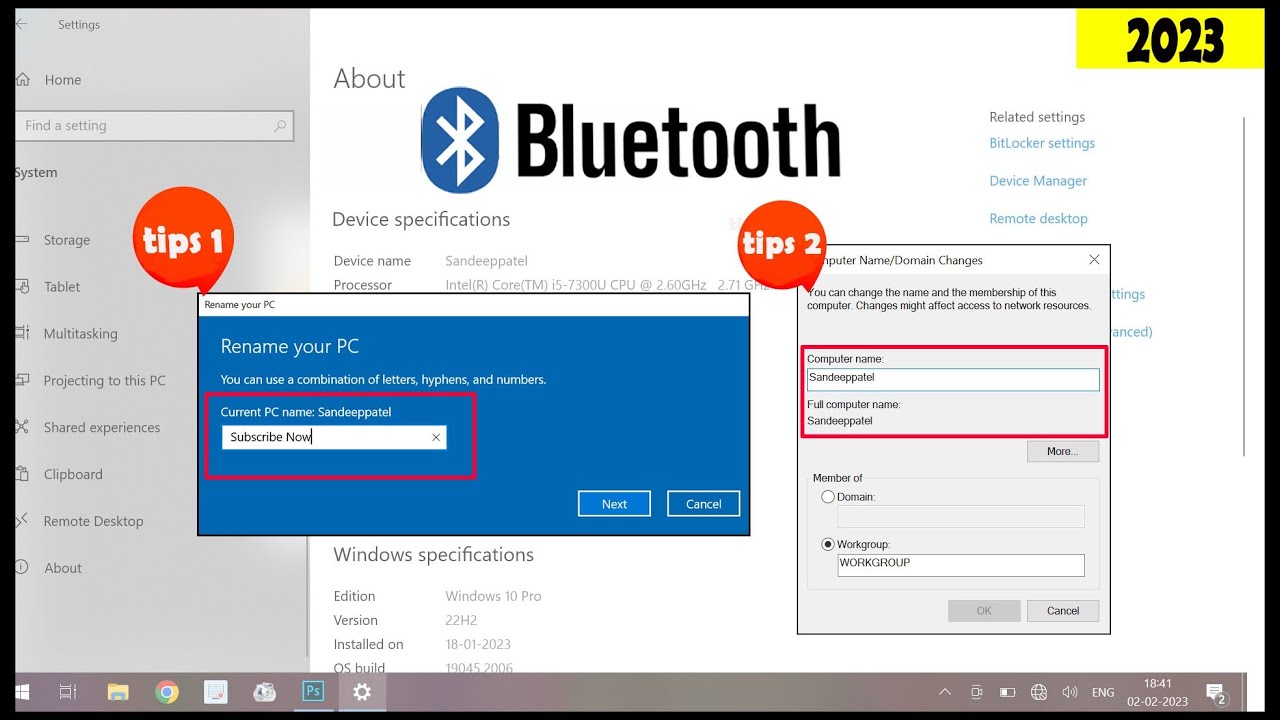Click Next in Rename your PC dialog

coord(614,504)
